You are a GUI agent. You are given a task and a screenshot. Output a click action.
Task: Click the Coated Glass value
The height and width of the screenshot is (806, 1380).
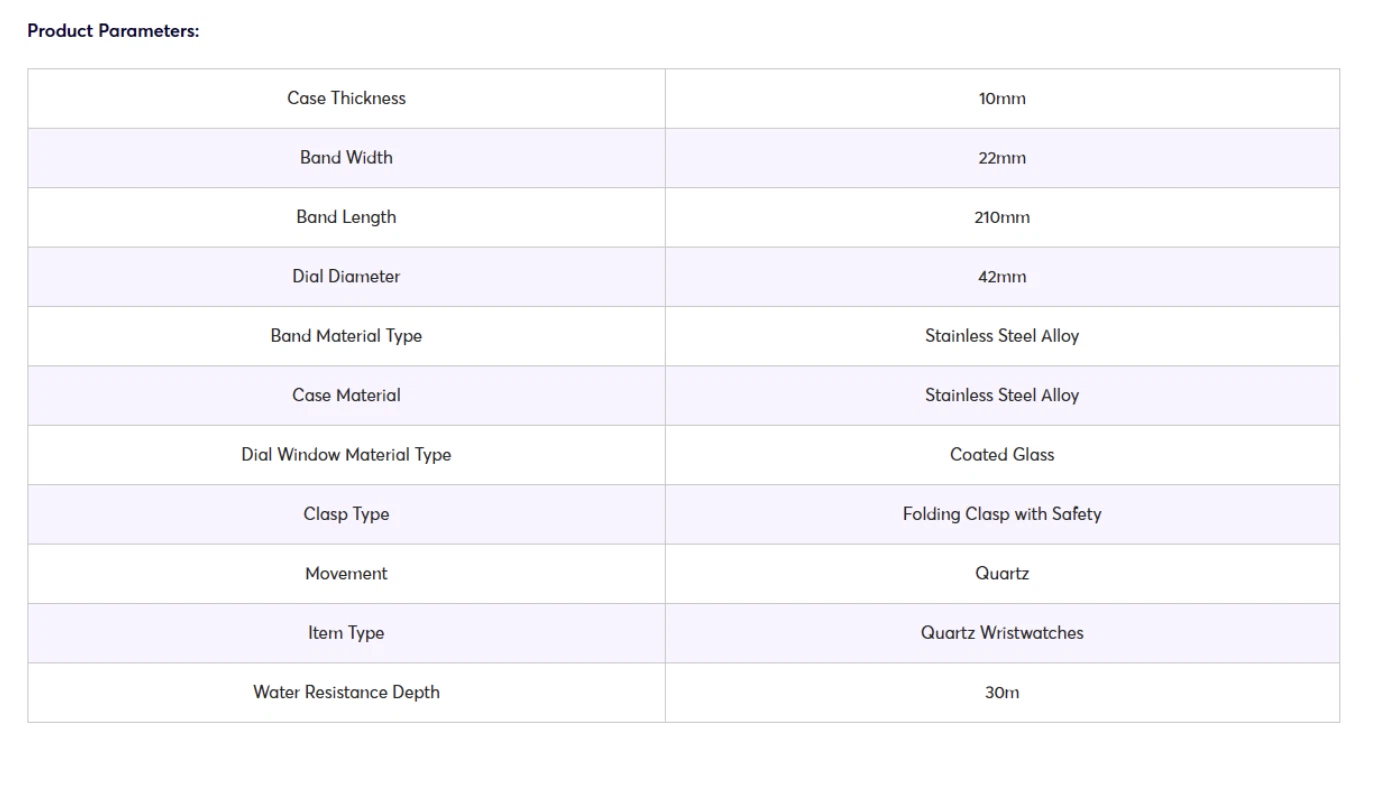(x=1002, y=455)
